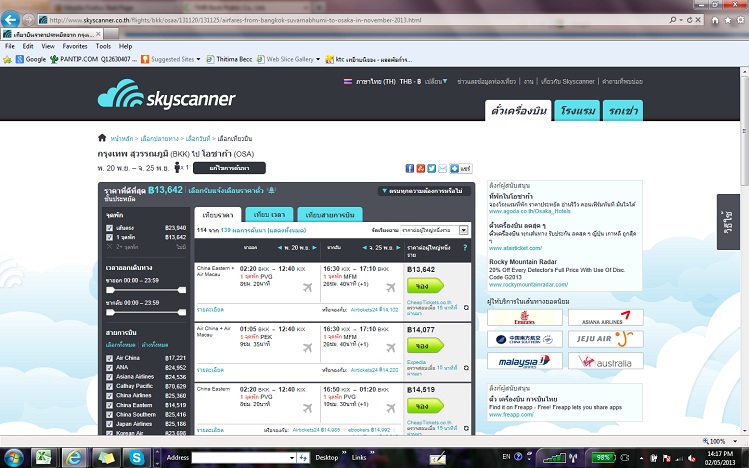The height and width of the screenshot is (468, 749).
Task: Open the browser tools gear icon
Action: pyautogui.click(x=740, y=20)
